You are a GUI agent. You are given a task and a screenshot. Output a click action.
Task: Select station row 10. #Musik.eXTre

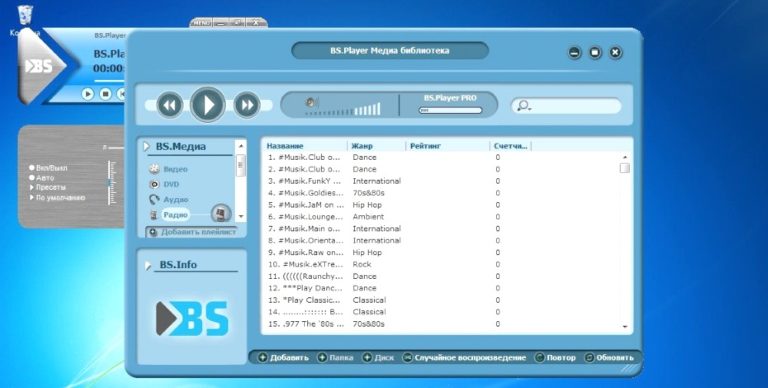[441, 264]
